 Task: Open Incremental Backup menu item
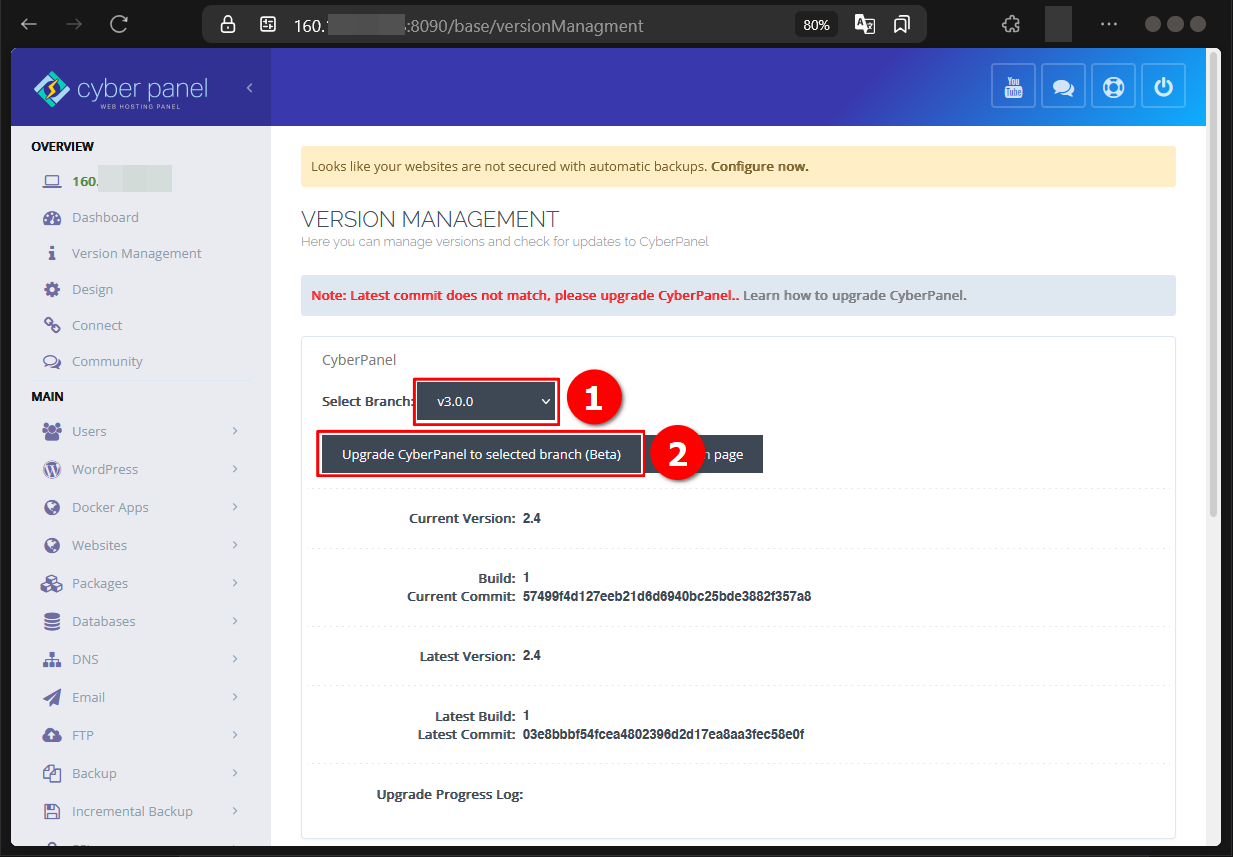click(x=132, y=811)
